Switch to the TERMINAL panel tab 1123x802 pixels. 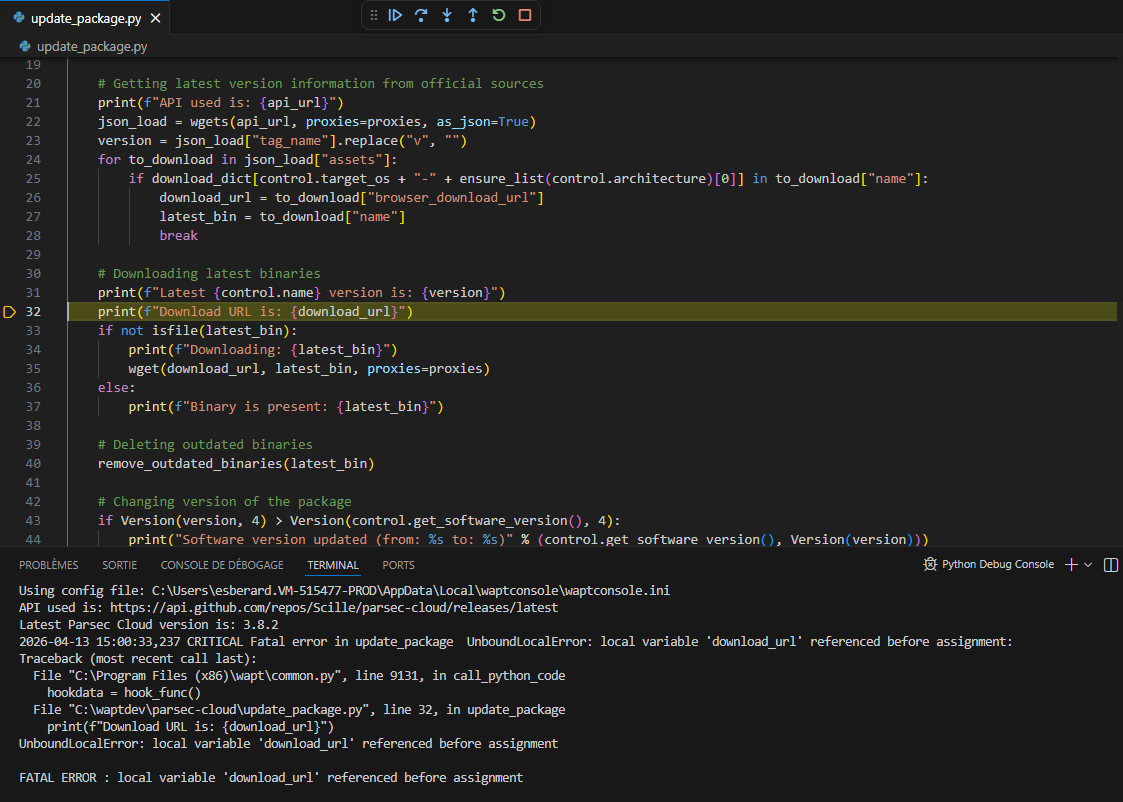(333, 564)
